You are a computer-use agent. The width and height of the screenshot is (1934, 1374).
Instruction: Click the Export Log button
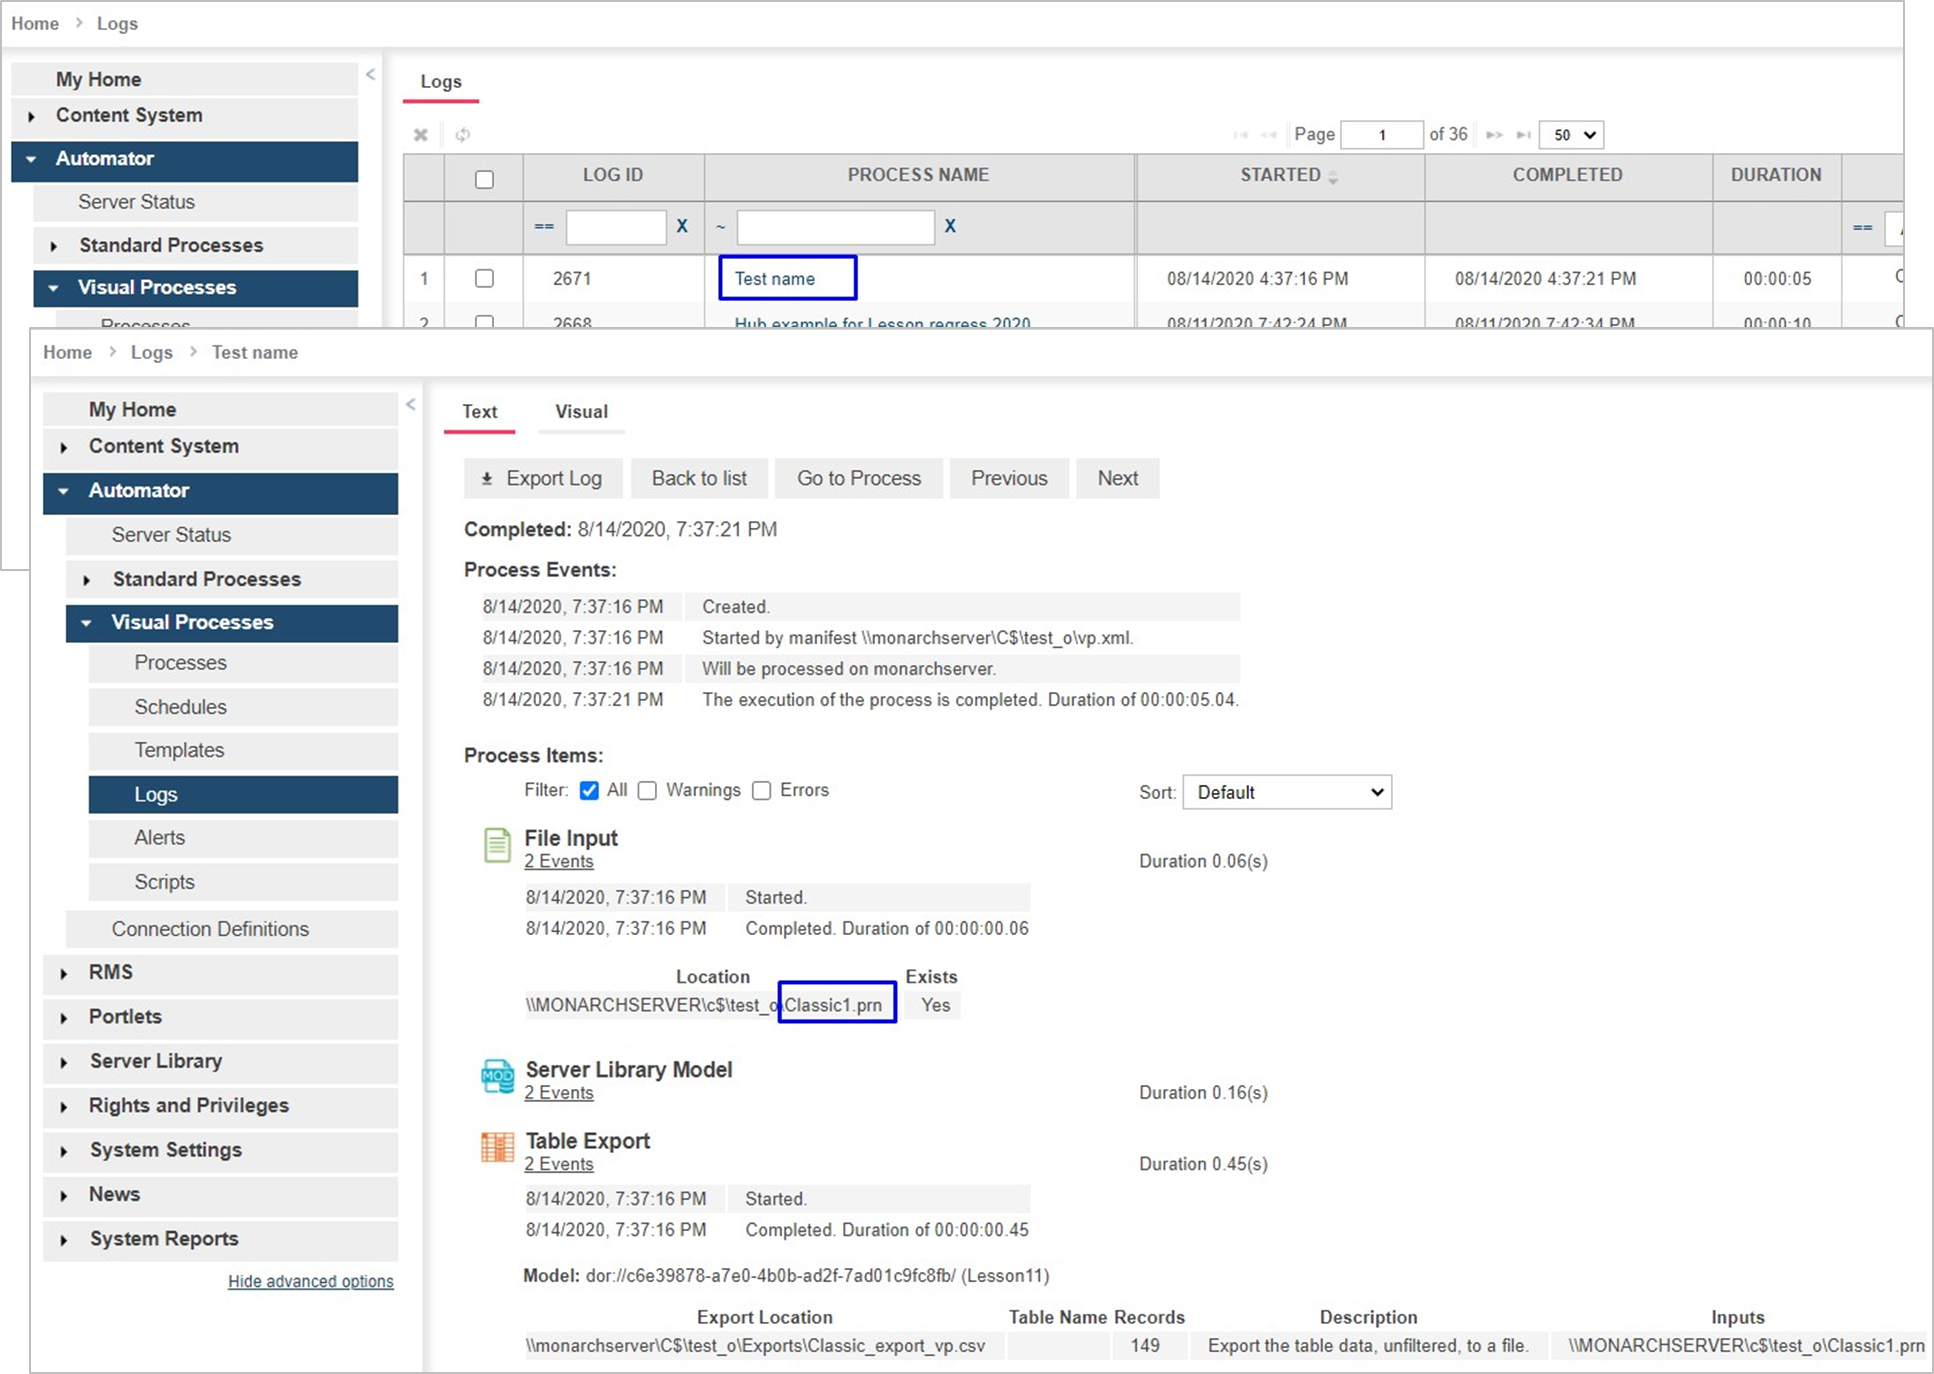(542, 479)
